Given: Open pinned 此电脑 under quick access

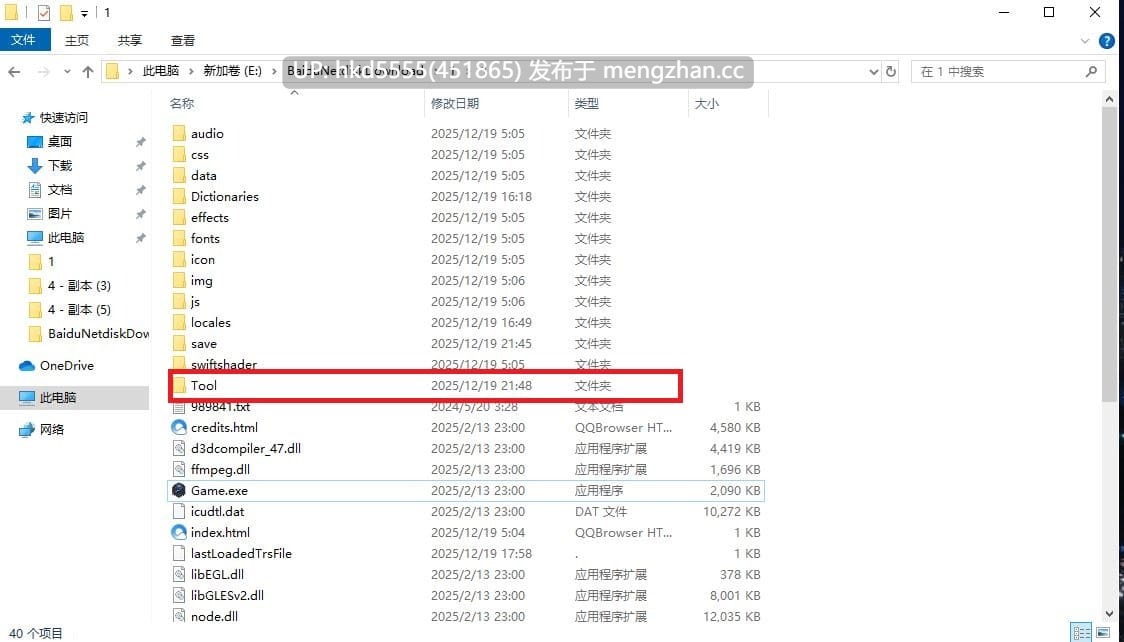Looking at the screenshot, I should coord(66,238).
